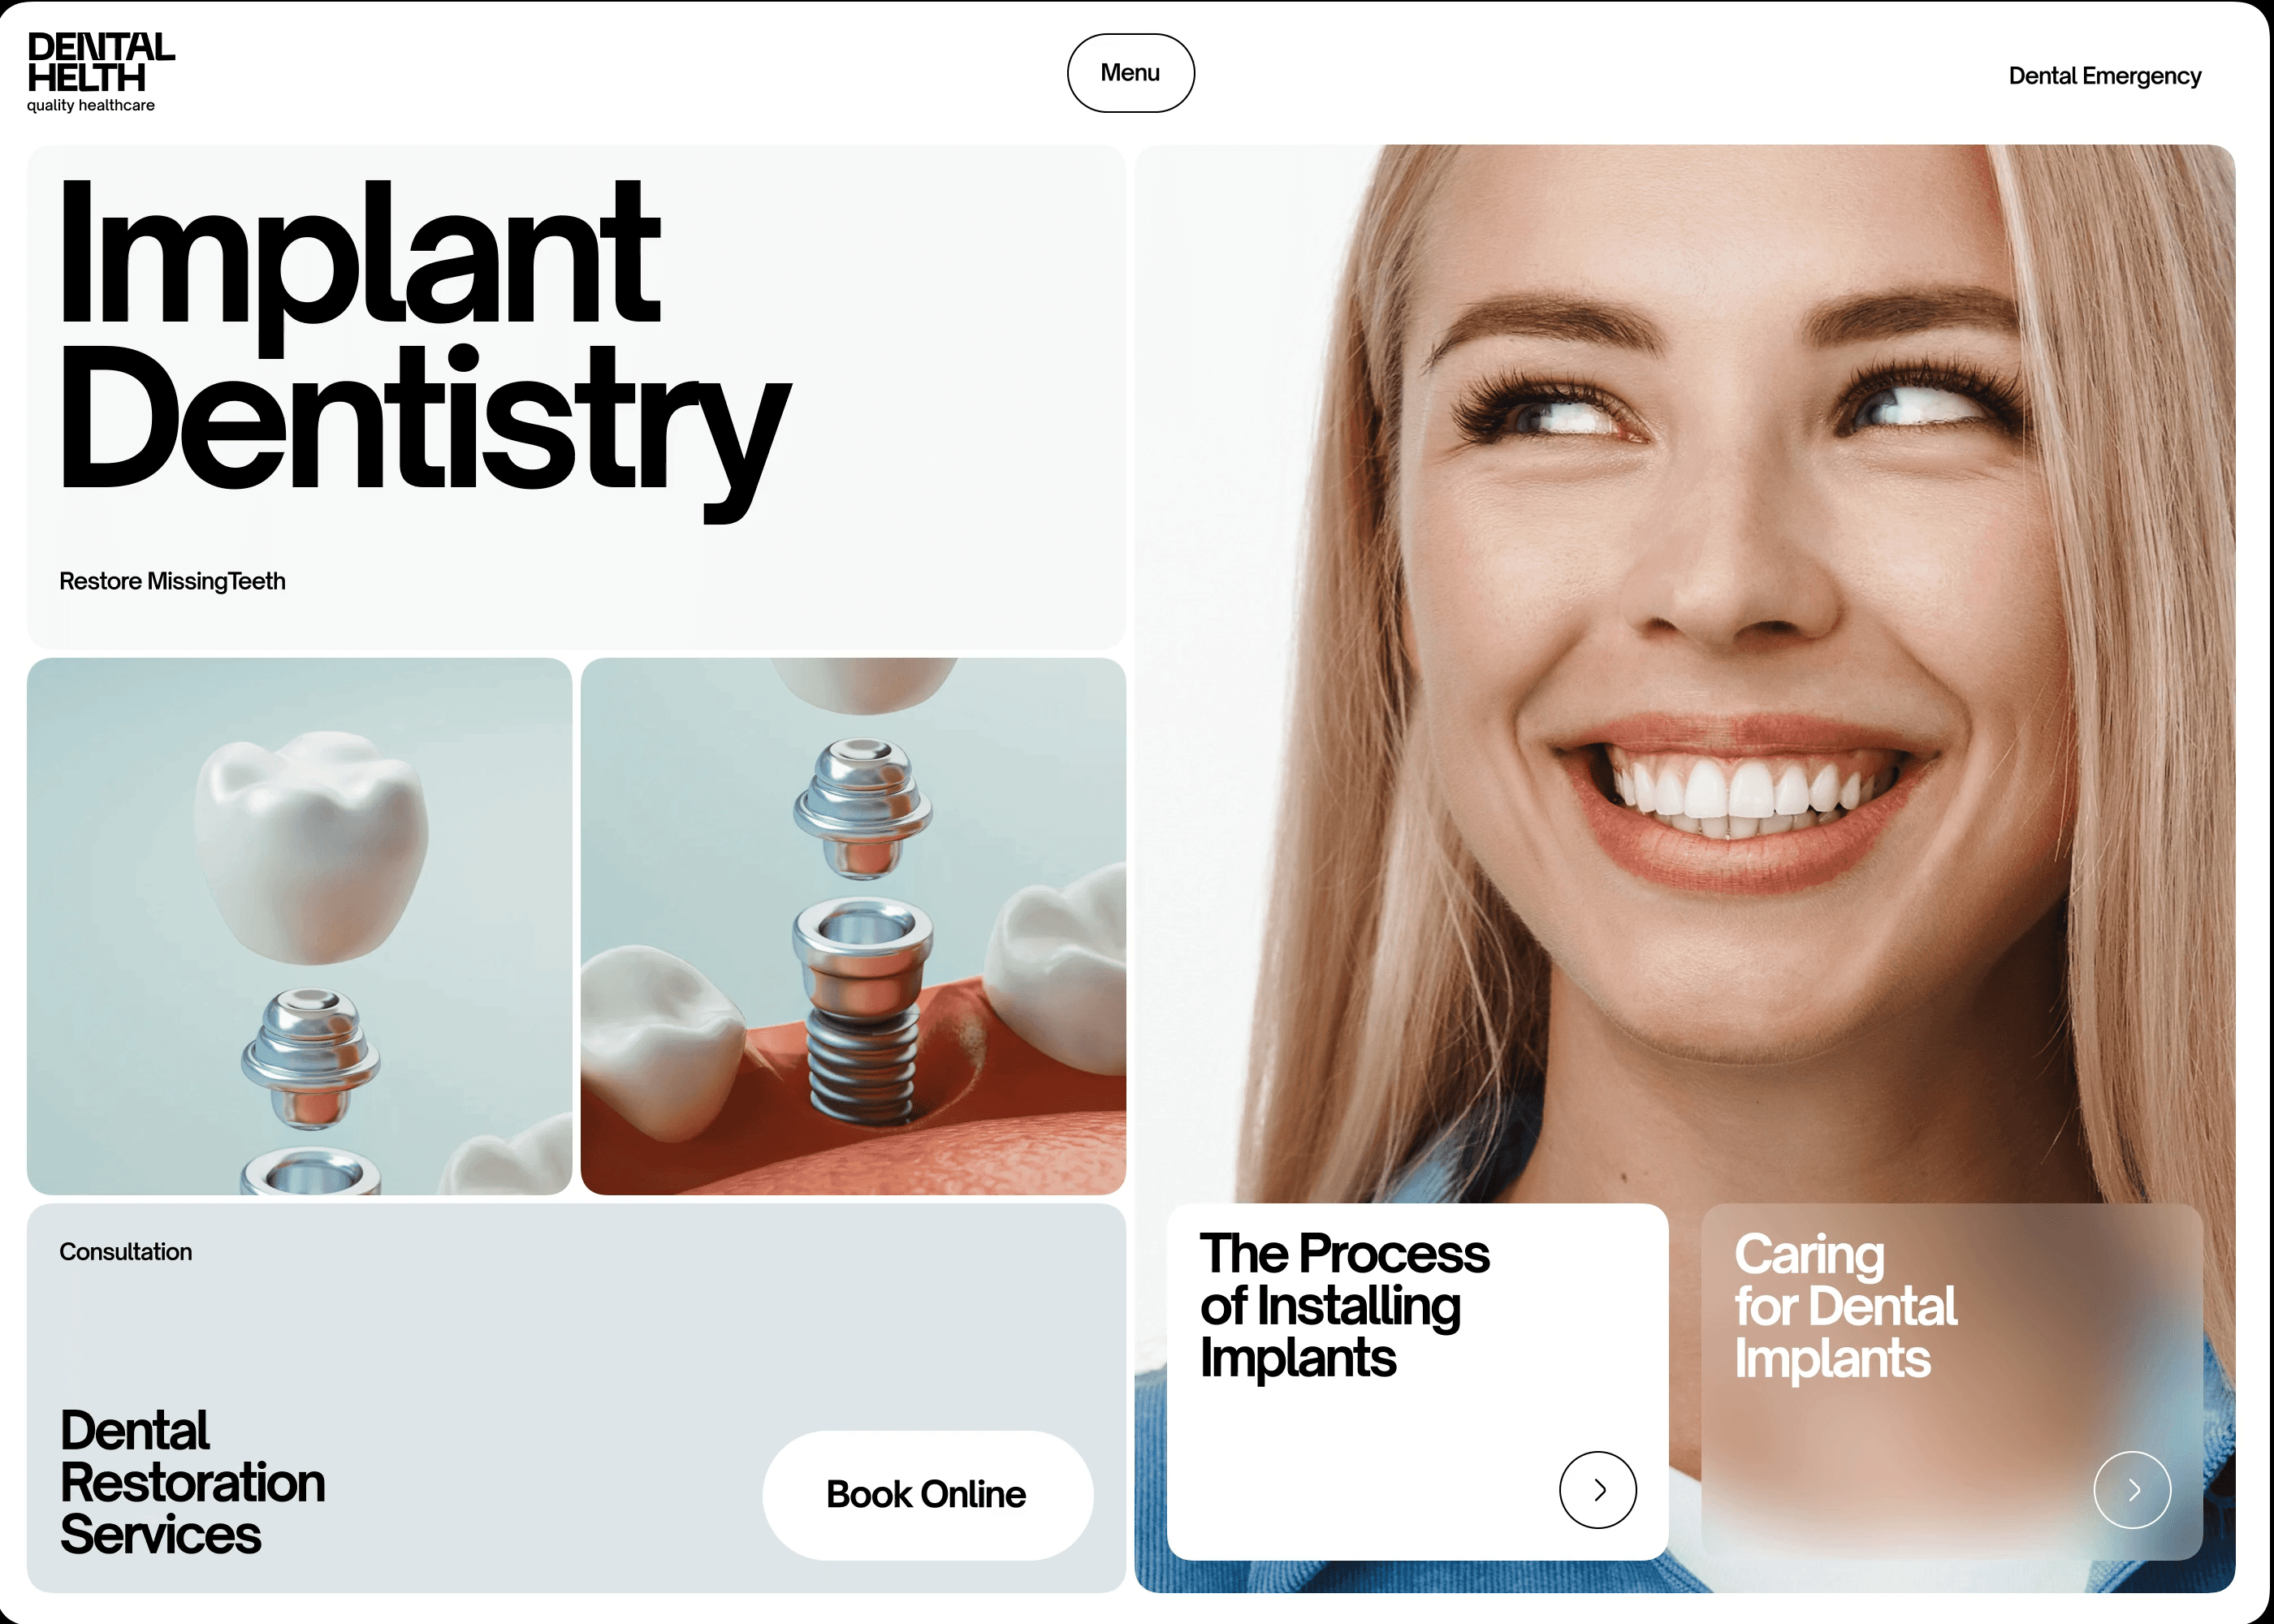
Task: Open Caring for Dental Implants title
Action: pos(1845,1305)
